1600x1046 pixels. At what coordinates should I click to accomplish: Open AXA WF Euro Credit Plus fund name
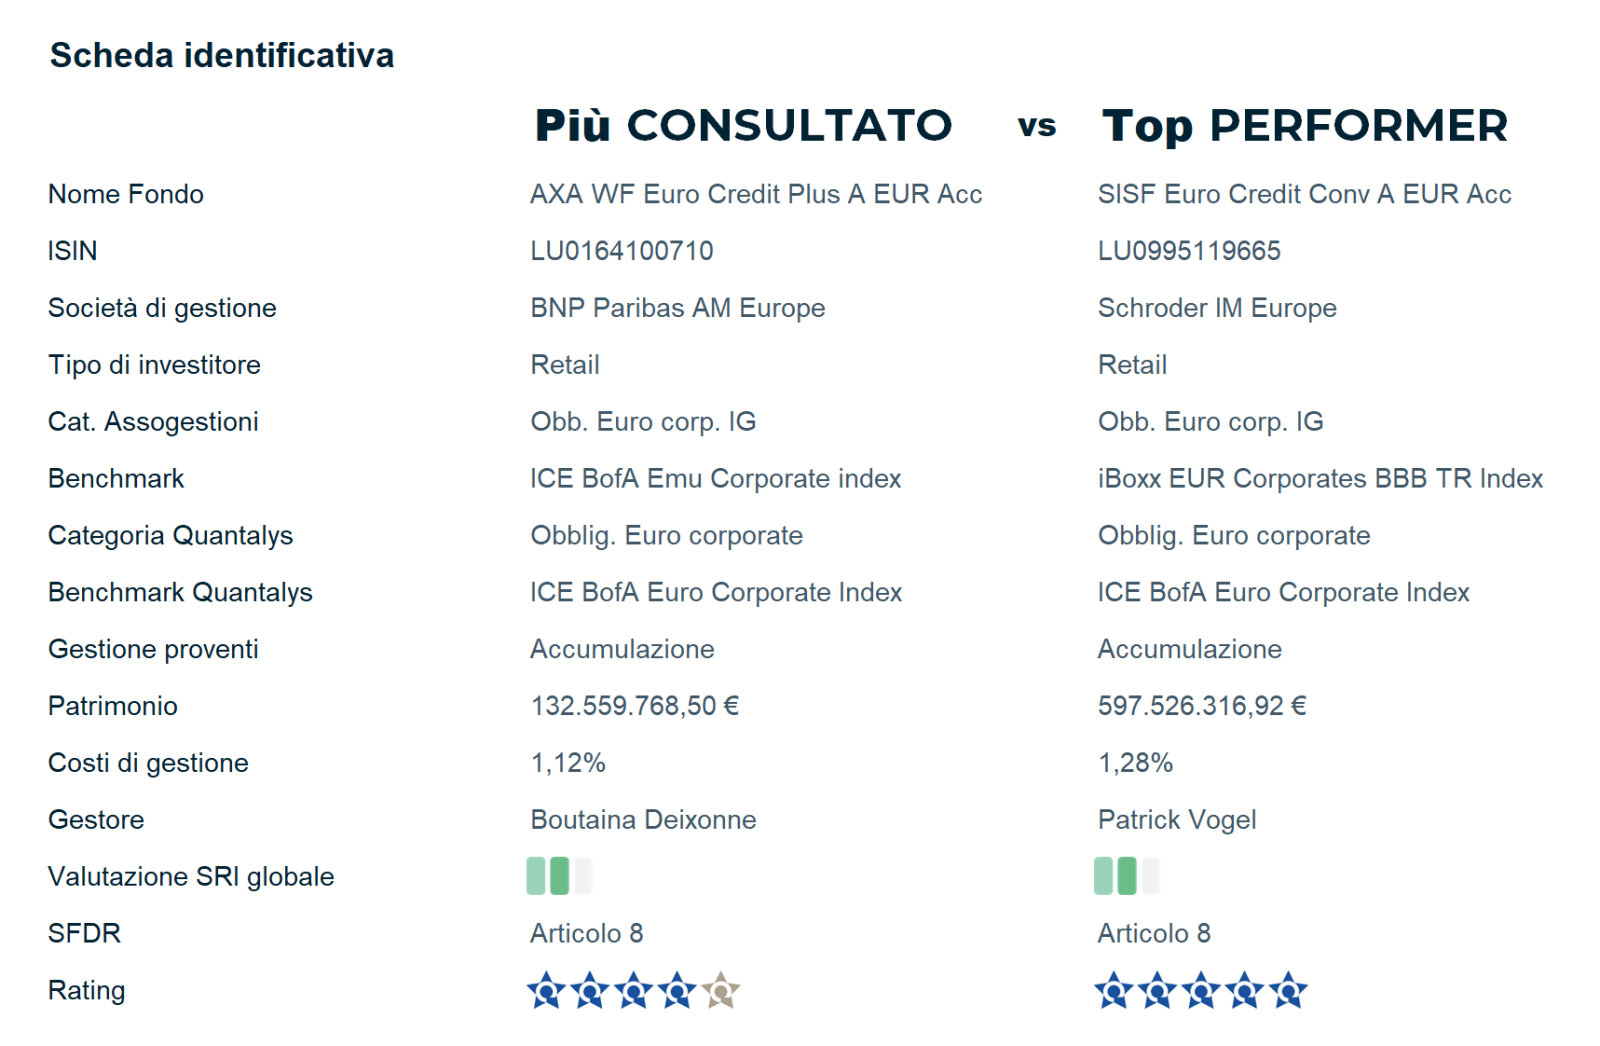point(756,194)
